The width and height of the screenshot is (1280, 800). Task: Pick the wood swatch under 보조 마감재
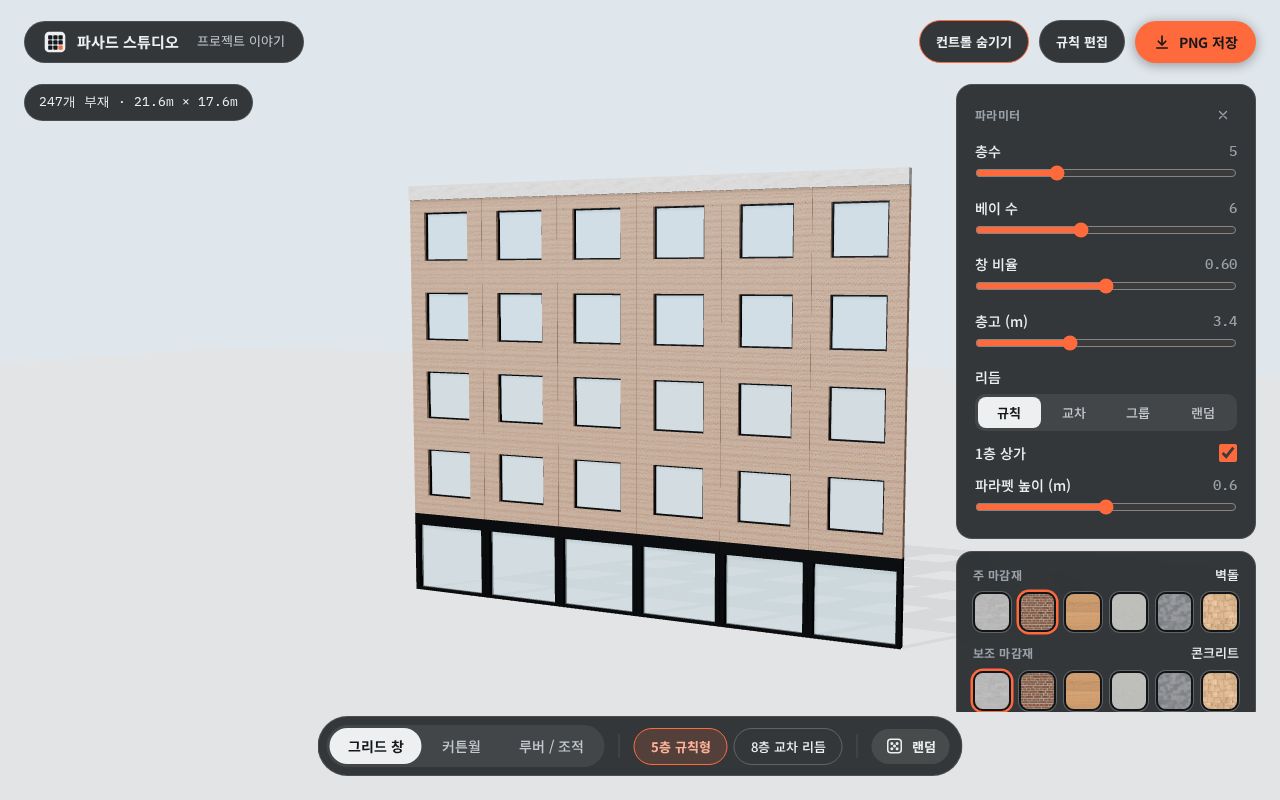click(x=1083, y=691)
